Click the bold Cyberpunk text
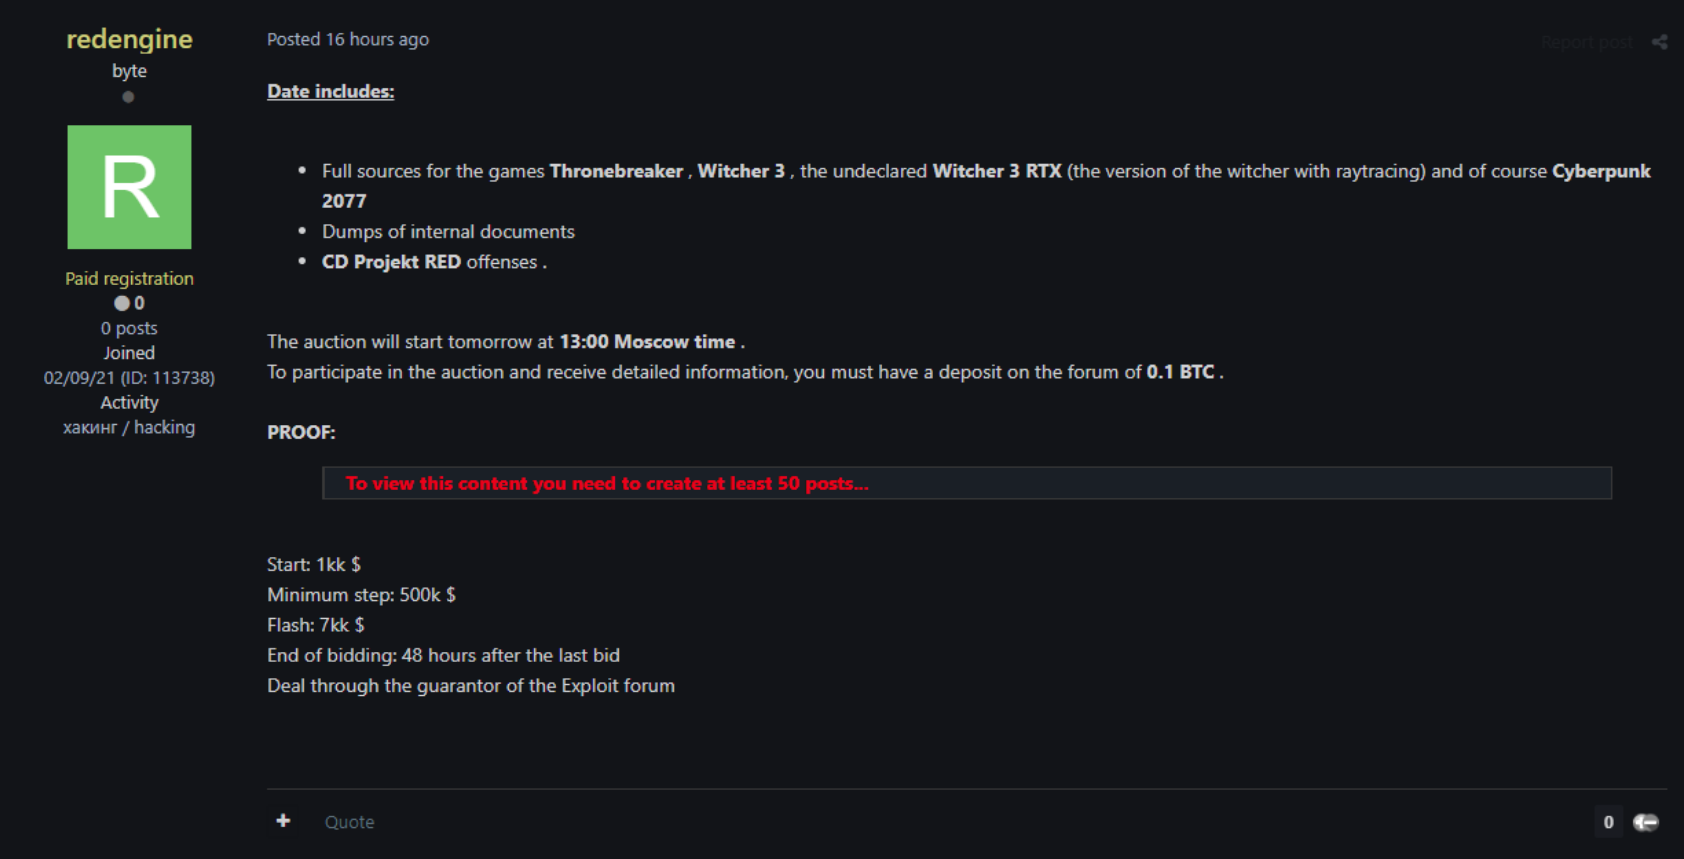 click(x=1600, y=171)
